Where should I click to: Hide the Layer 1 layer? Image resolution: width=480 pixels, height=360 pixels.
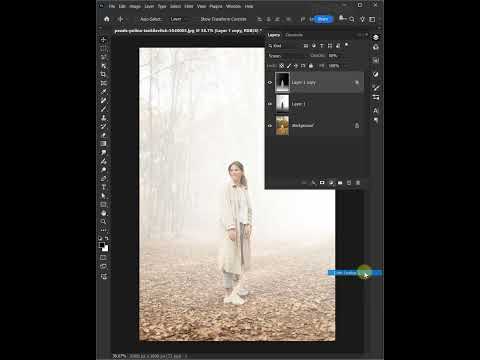270,104
